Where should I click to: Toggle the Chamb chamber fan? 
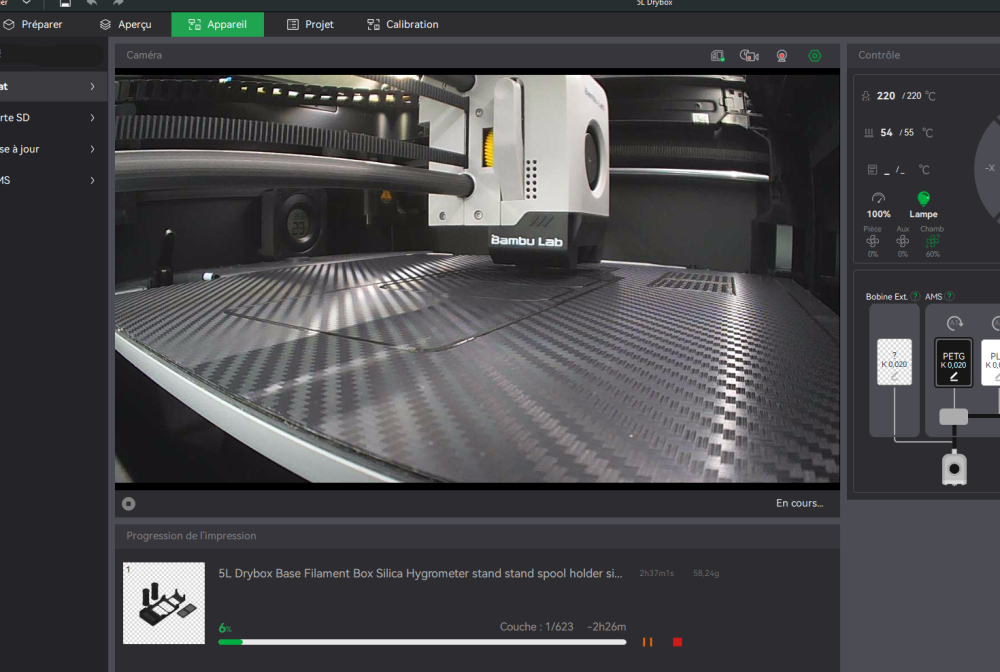(x=932, y=242)
